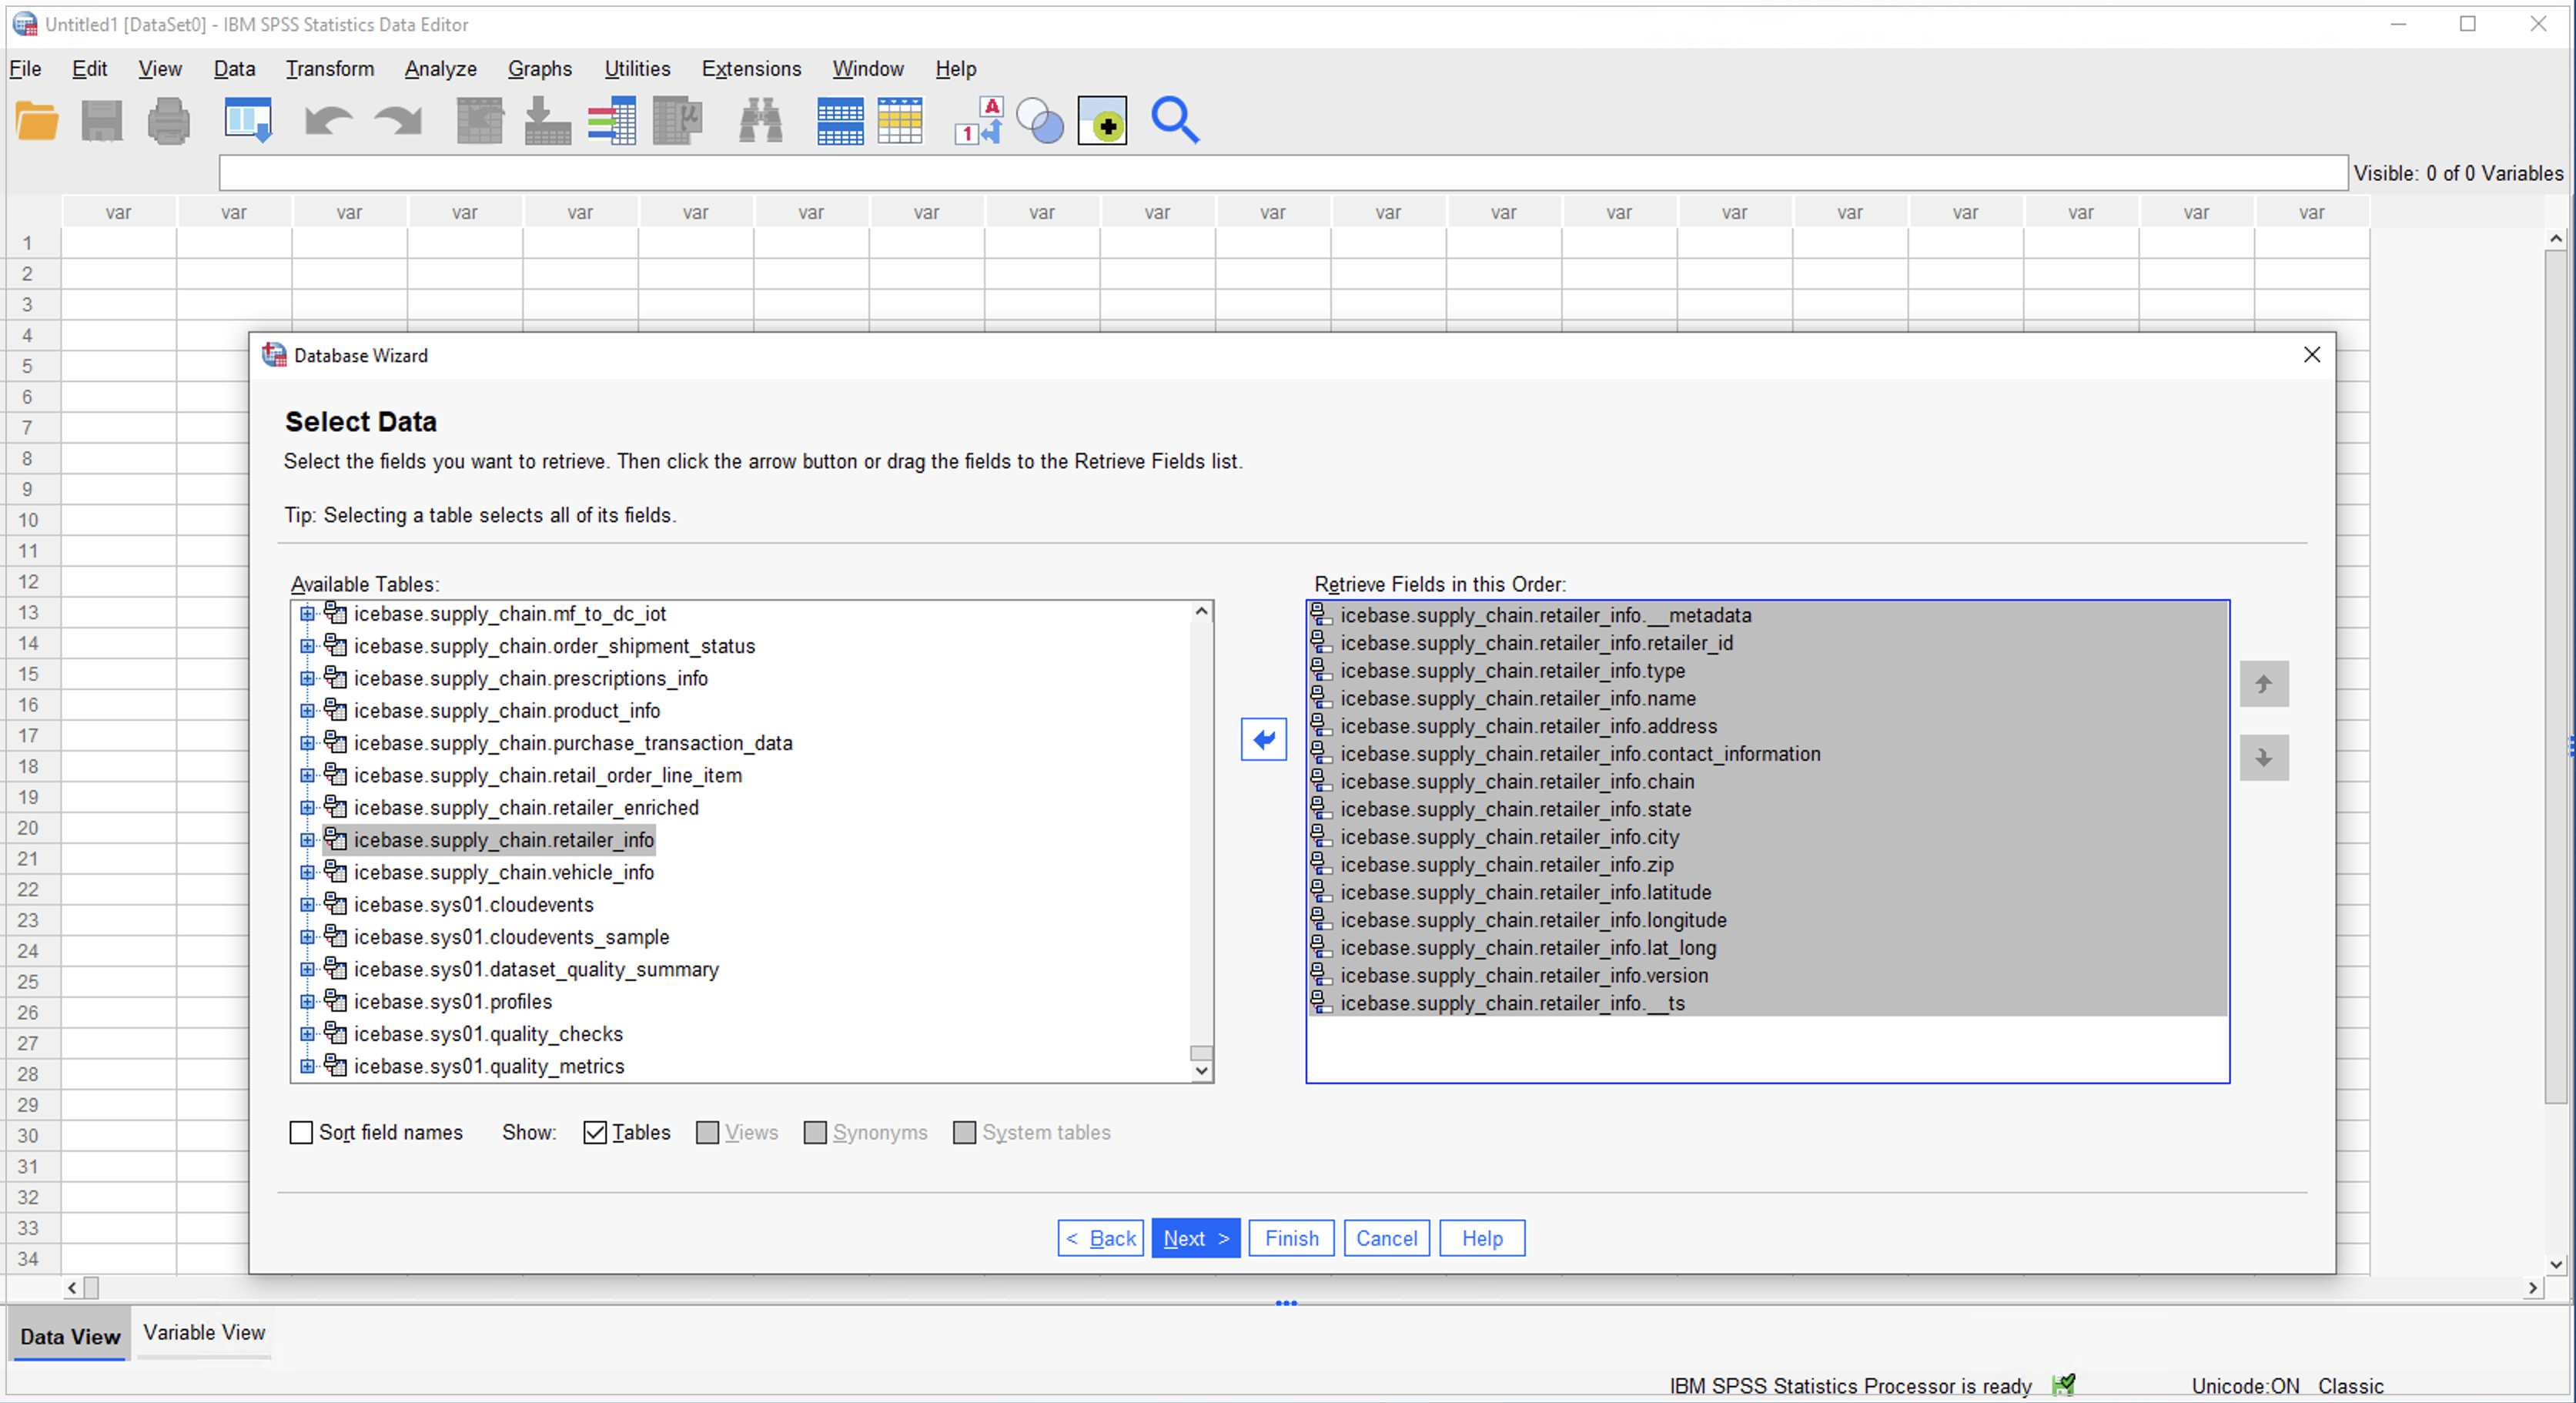Open the Analyze menu
The height and width of the screenshot is (1403, 2576).
(439, 68)
